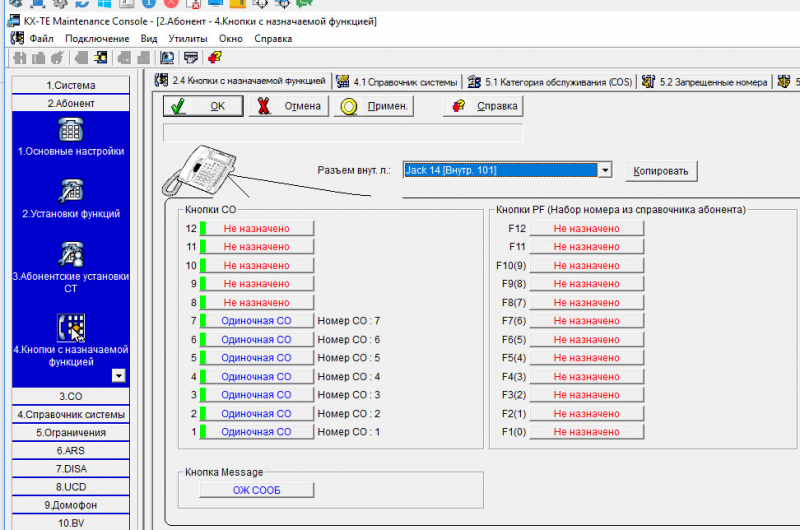Click the red question mark help toolbar icon
The image size is (800, 530).
[214, 58]
